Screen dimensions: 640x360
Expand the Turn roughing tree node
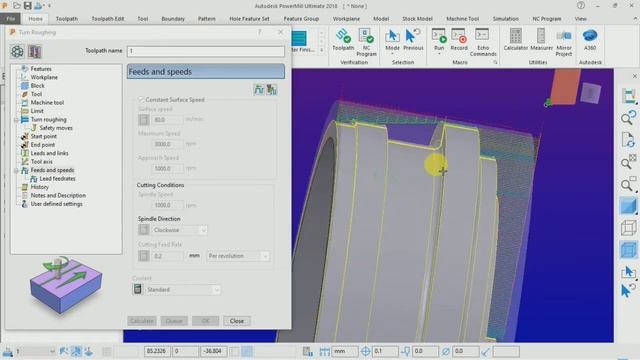(16, 120)
